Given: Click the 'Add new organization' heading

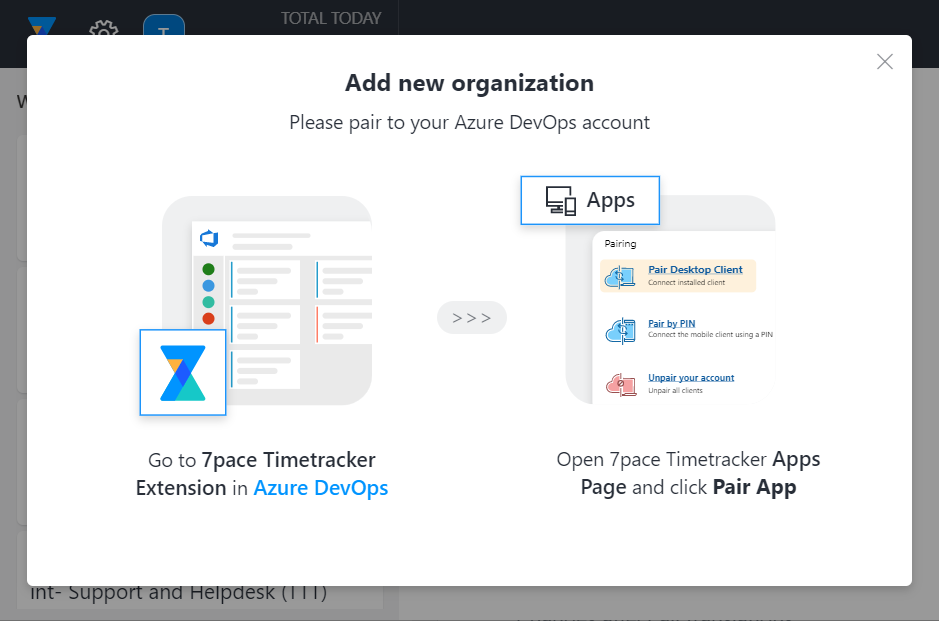Looking at the screenshot, I should point(470,83).
